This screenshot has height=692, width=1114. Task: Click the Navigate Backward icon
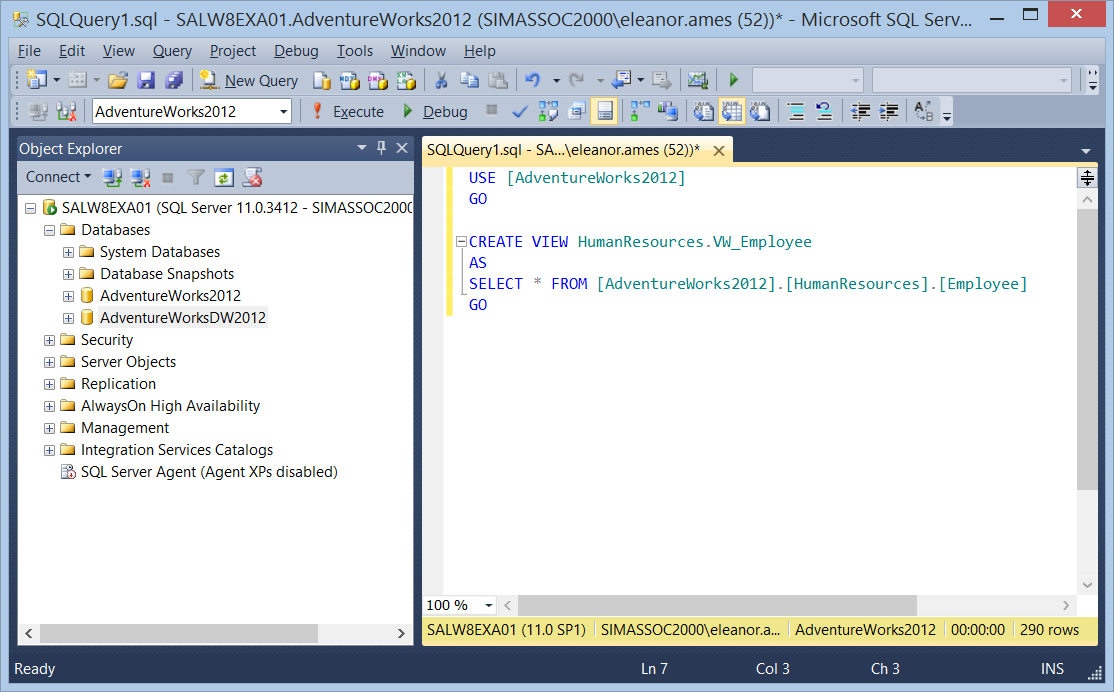pos(622,80)
